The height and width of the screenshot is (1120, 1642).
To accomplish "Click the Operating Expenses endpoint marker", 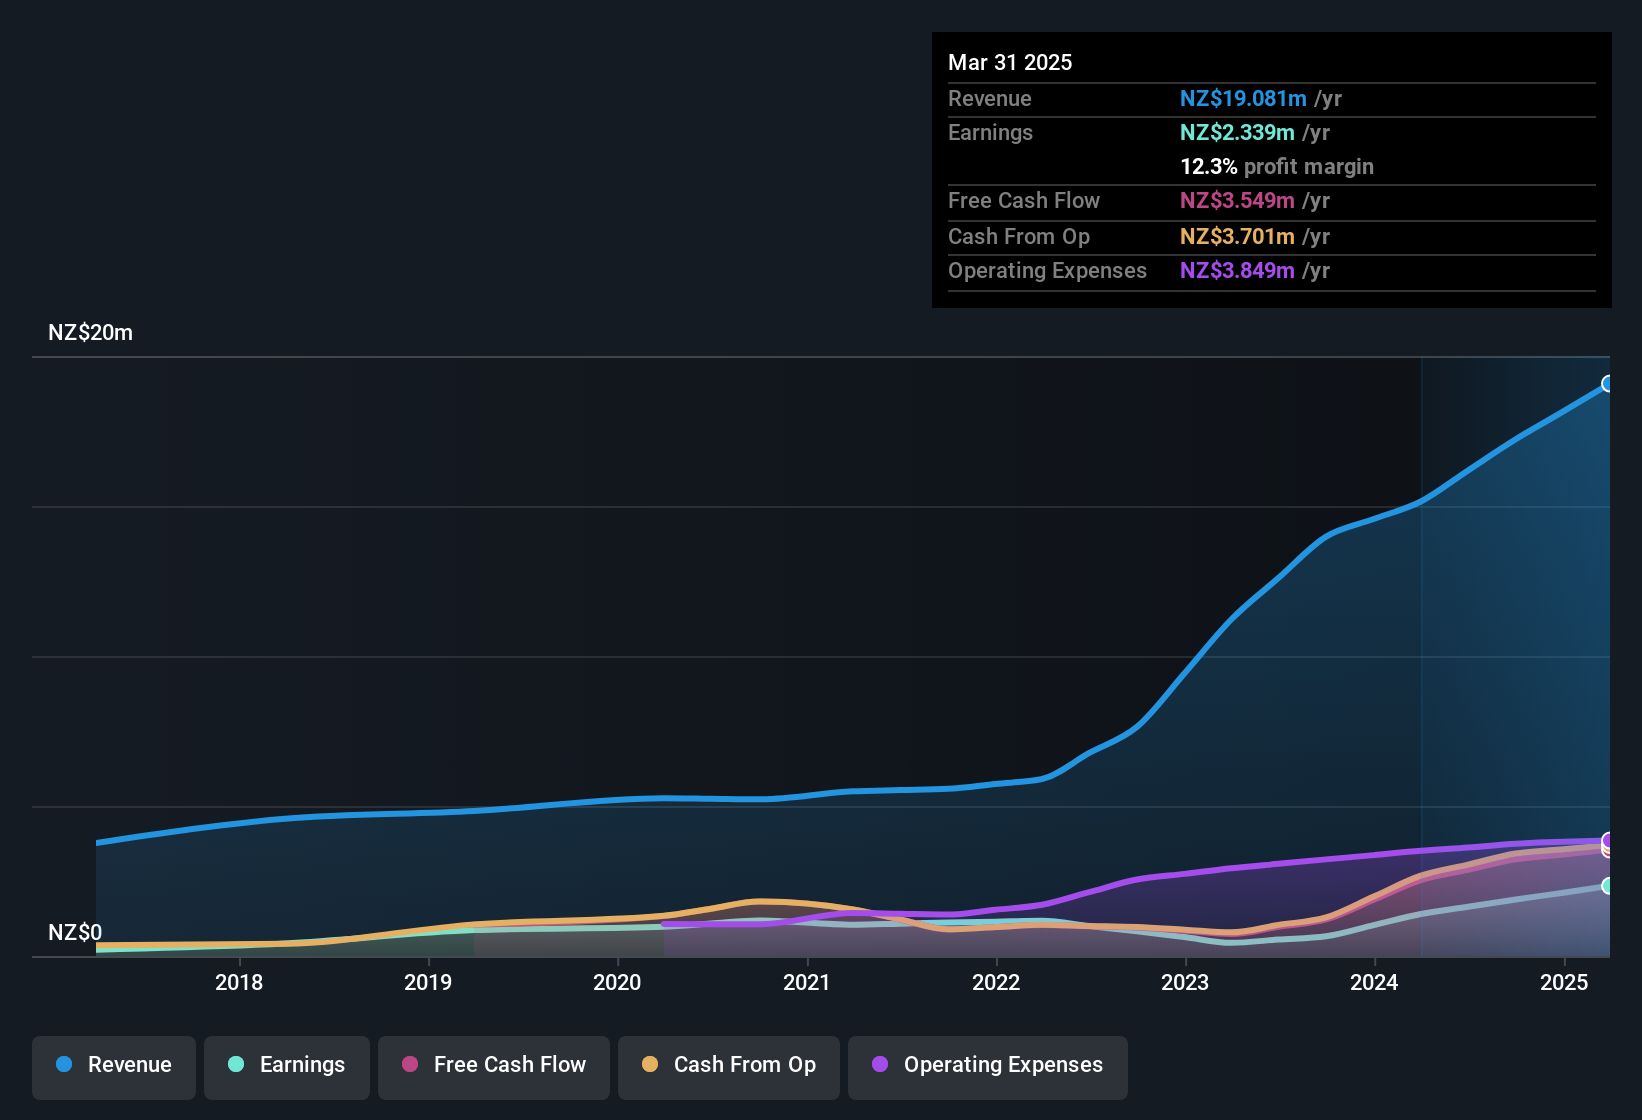I will click(1608, 840).
